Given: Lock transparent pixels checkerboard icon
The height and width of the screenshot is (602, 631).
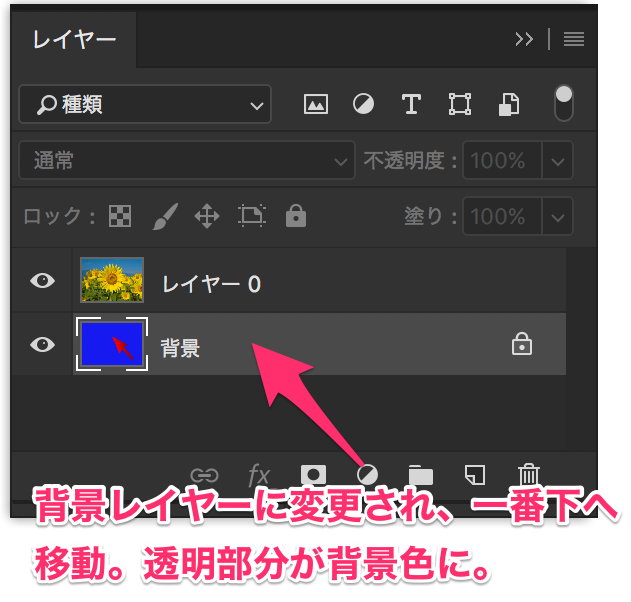Looking at the screenshot, I should click(120, 216).
